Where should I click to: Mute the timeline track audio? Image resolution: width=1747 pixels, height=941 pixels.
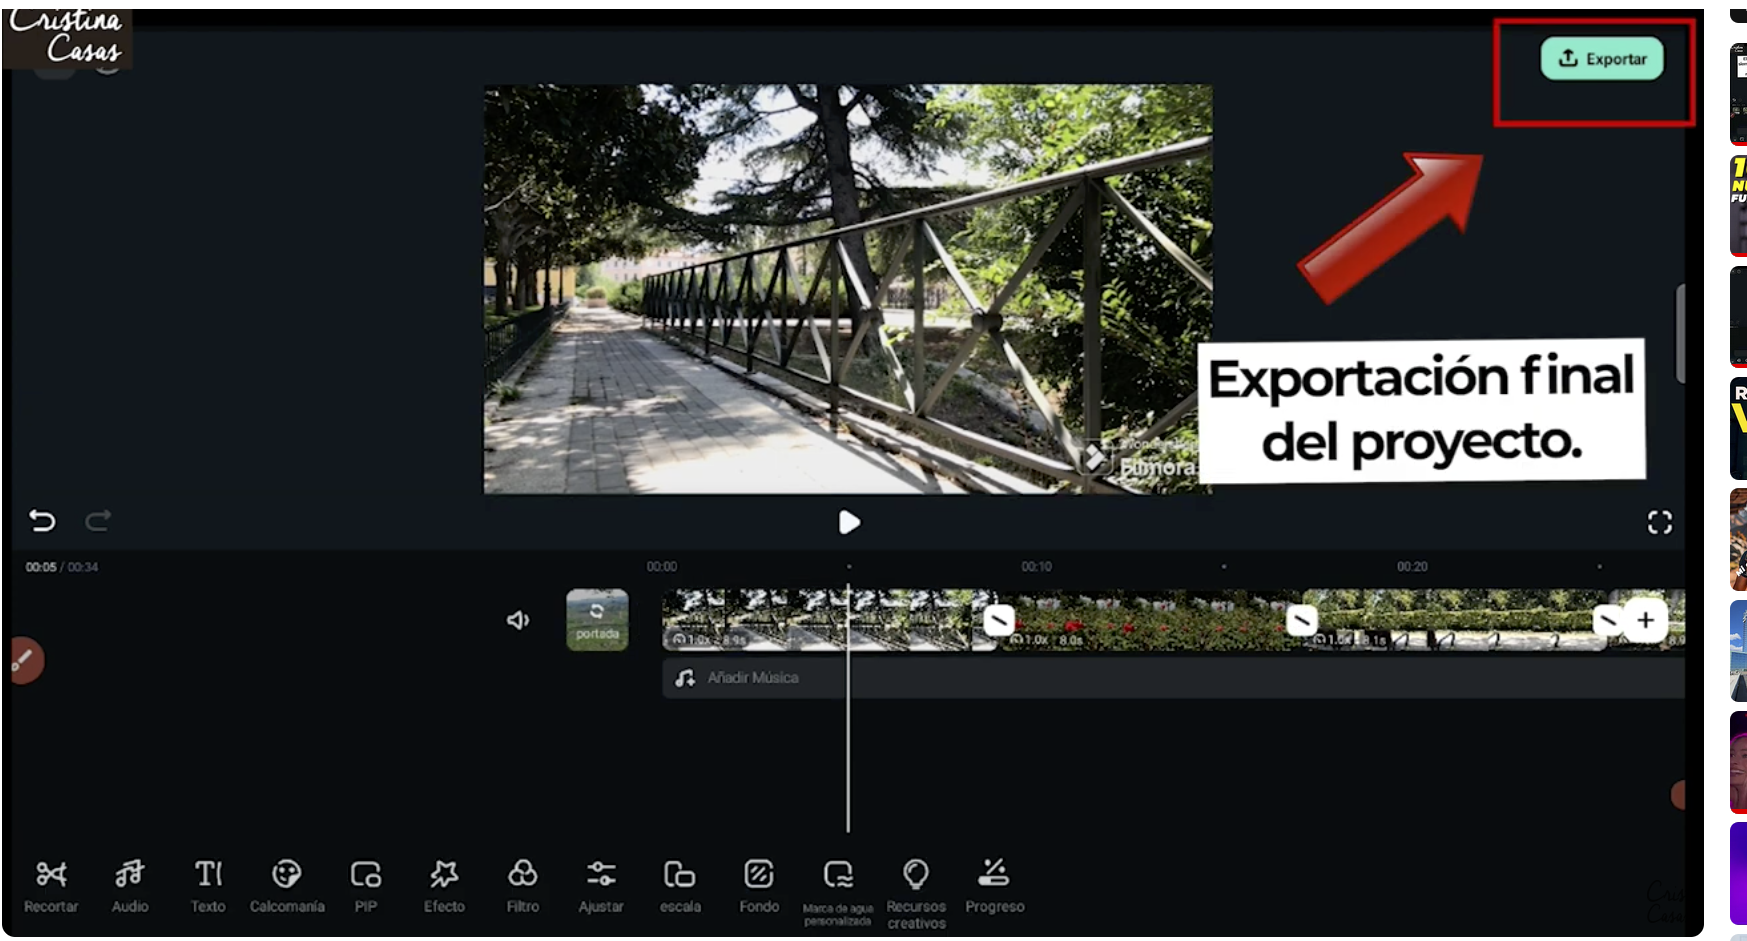coord(517,620)
